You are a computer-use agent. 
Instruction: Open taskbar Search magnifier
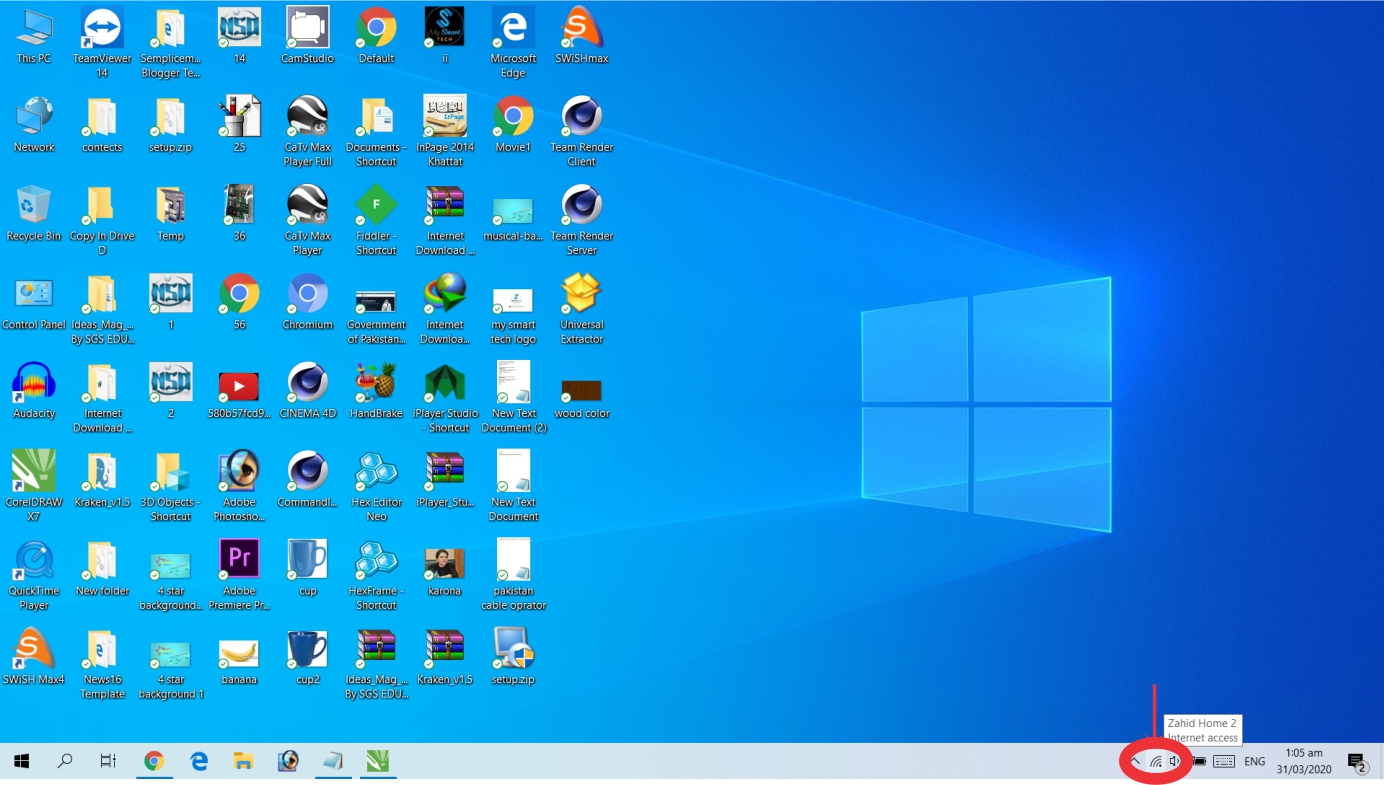pos(65,761)
